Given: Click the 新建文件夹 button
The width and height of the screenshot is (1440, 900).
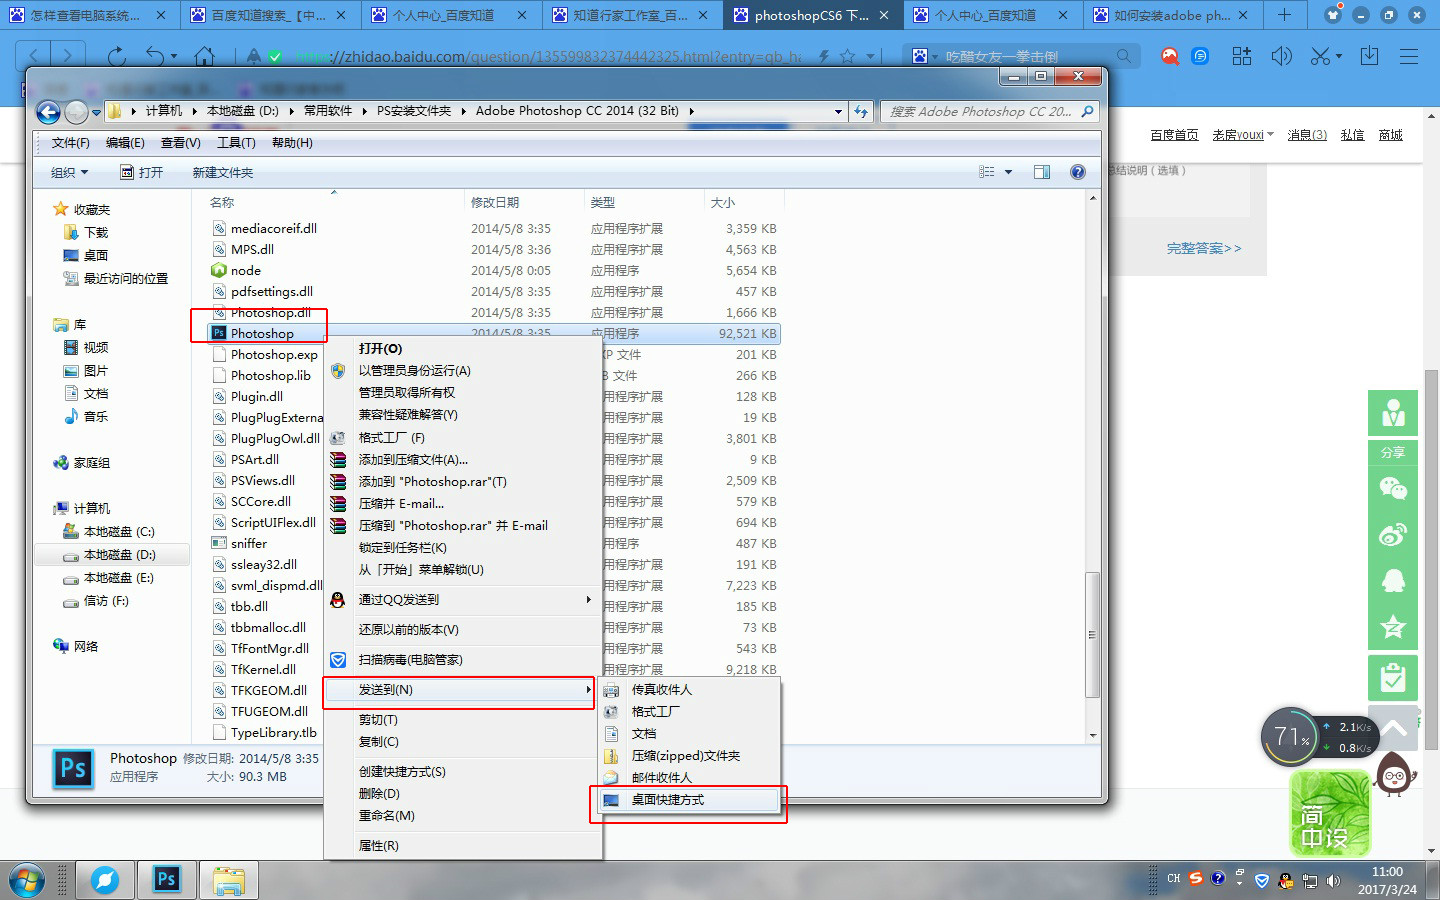Looking at the screenshot, I should 222,172.
